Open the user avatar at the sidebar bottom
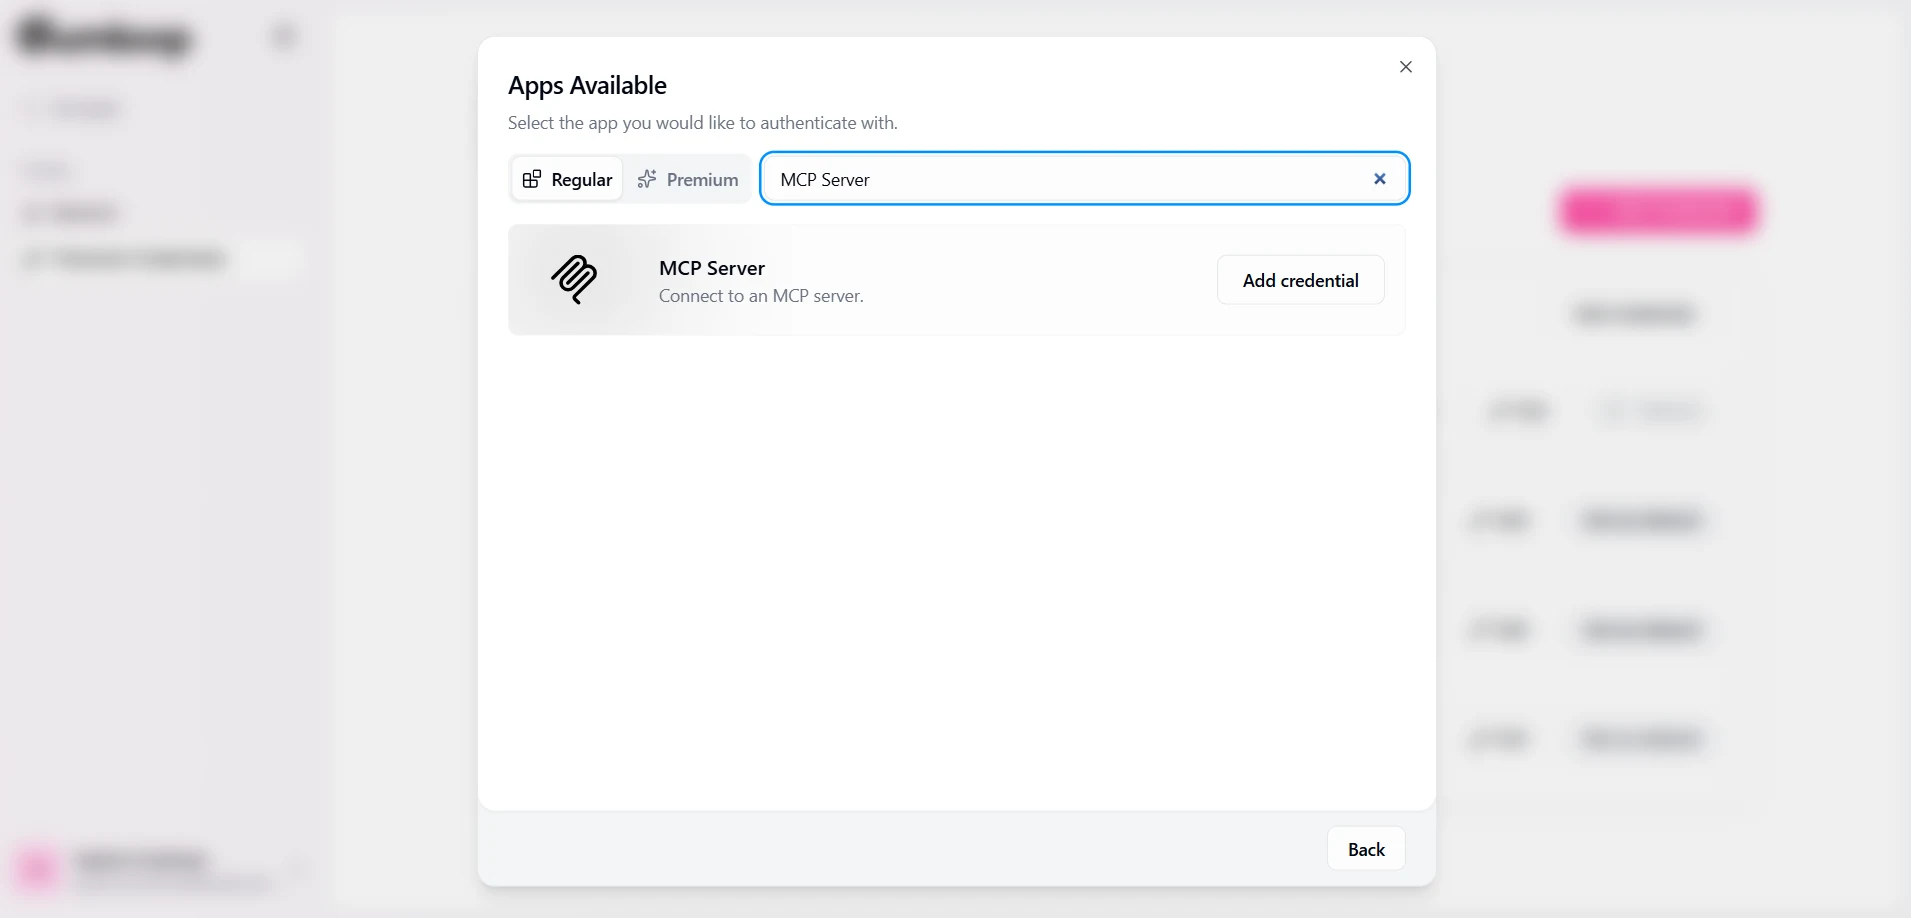The image size is (1911, 918). coord(36,868)
